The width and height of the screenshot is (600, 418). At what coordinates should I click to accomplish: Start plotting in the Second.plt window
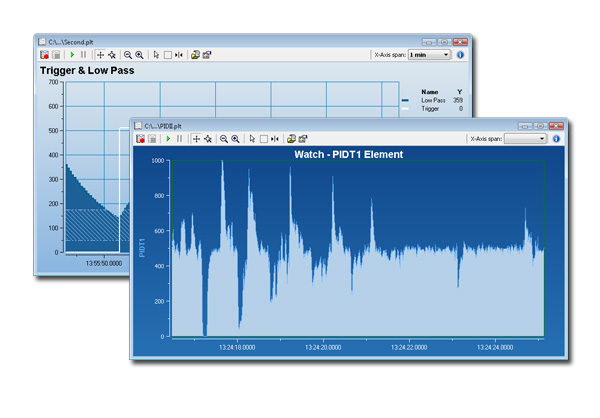72,55
